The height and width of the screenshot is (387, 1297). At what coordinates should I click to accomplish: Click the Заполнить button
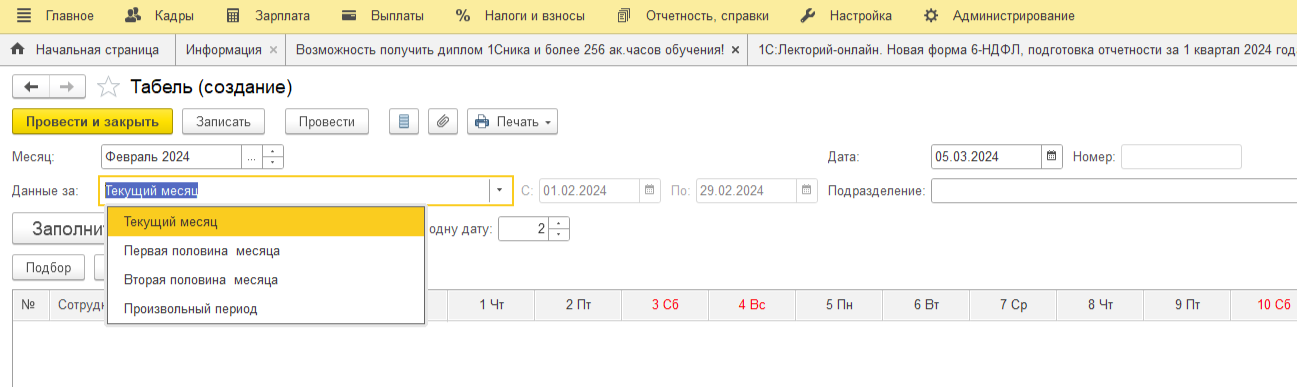pos(60,228)
